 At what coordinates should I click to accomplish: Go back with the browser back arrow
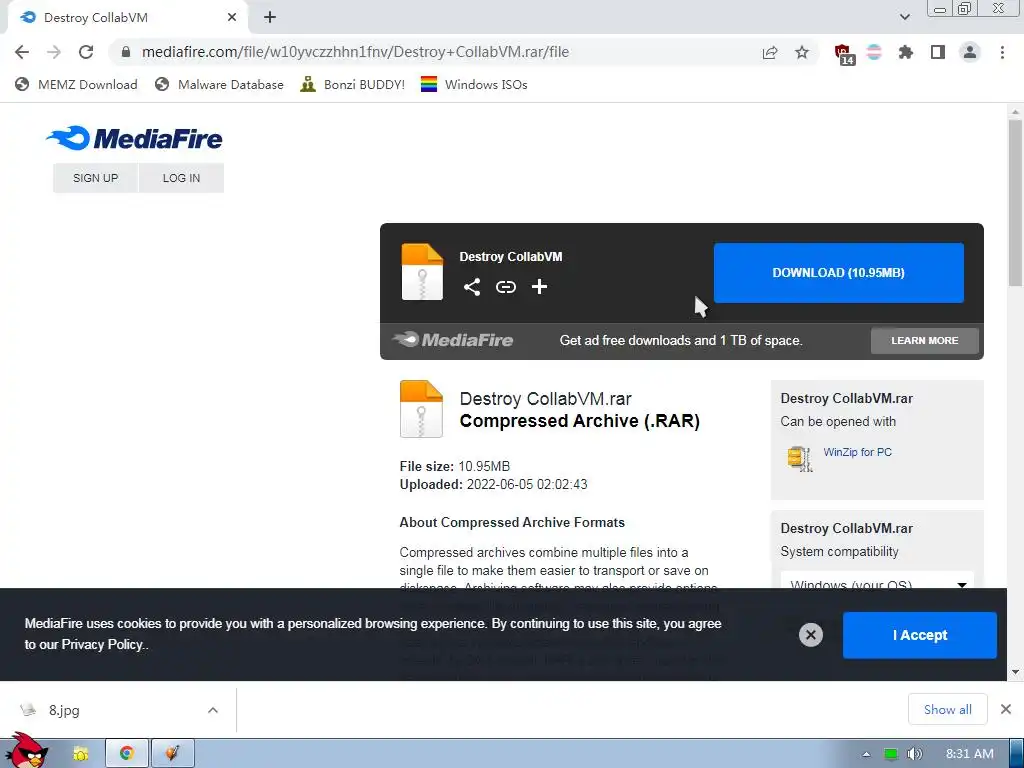point(22,52)
